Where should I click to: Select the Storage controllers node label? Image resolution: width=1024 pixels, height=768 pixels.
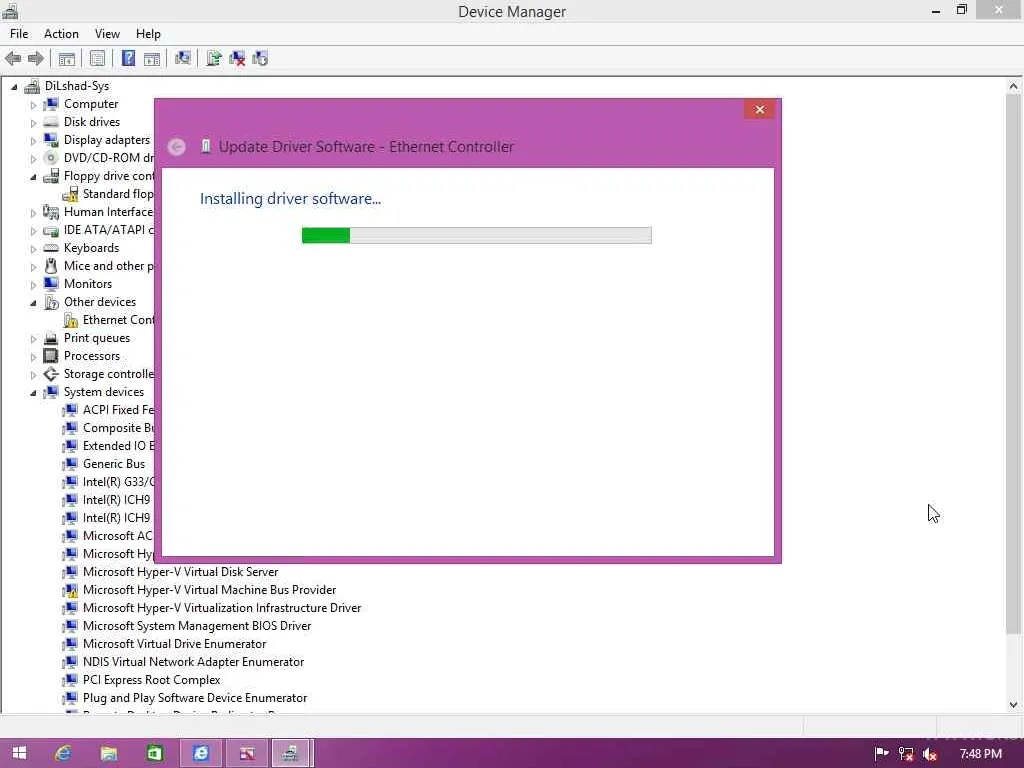tap(108, 374)
